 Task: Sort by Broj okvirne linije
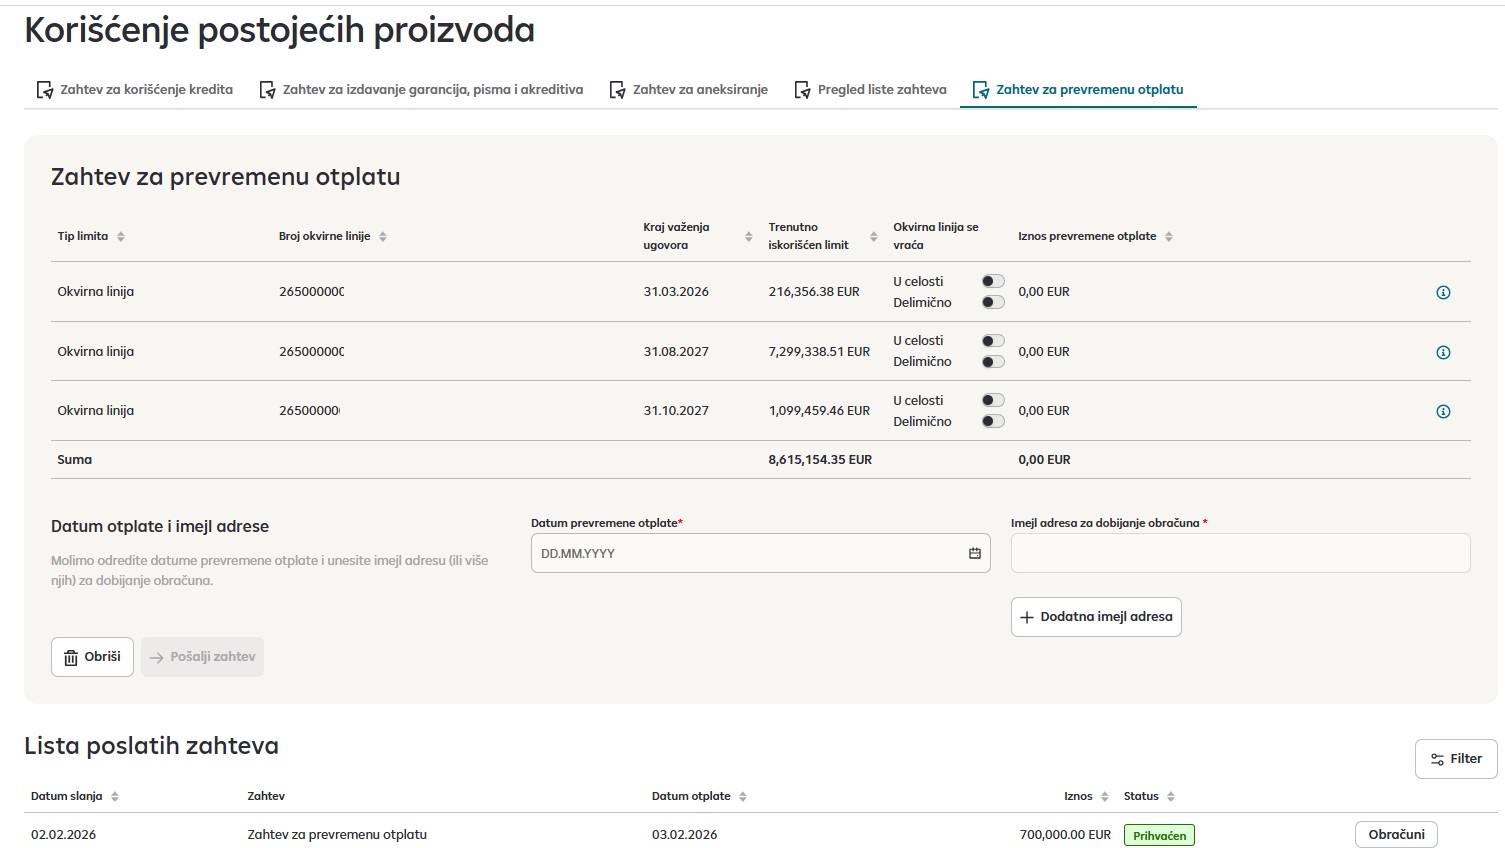[383, 237]
